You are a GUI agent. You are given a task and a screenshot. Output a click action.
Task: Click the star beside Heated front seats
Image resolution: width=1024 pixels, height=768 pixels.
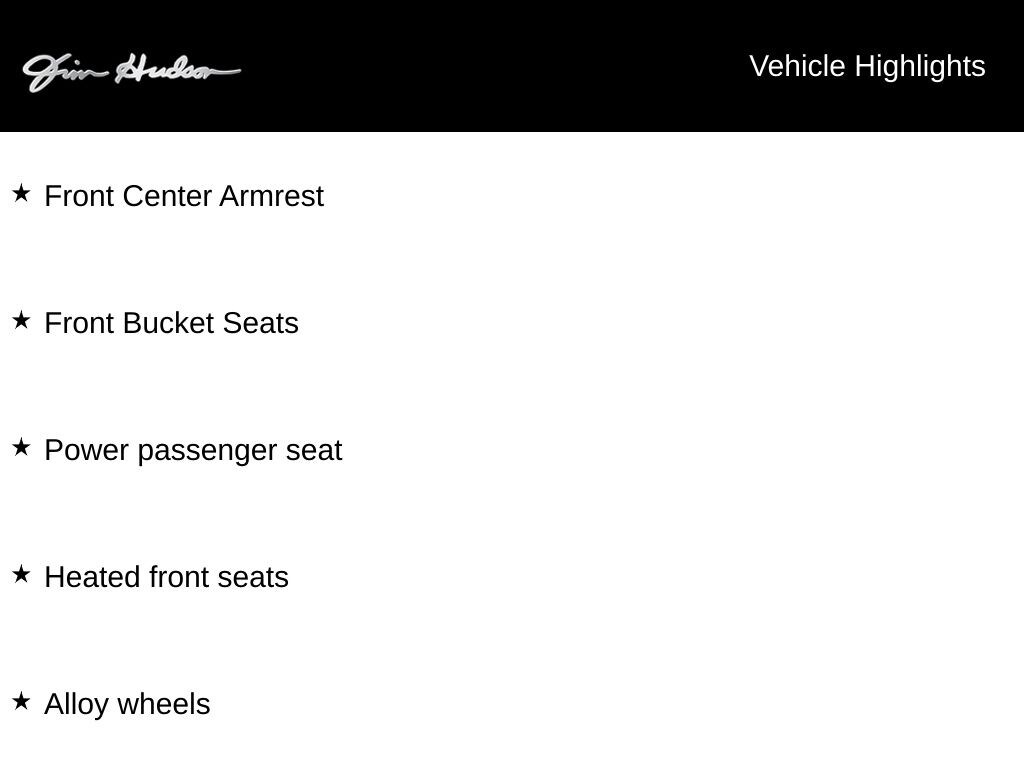(x=22, y=575)
